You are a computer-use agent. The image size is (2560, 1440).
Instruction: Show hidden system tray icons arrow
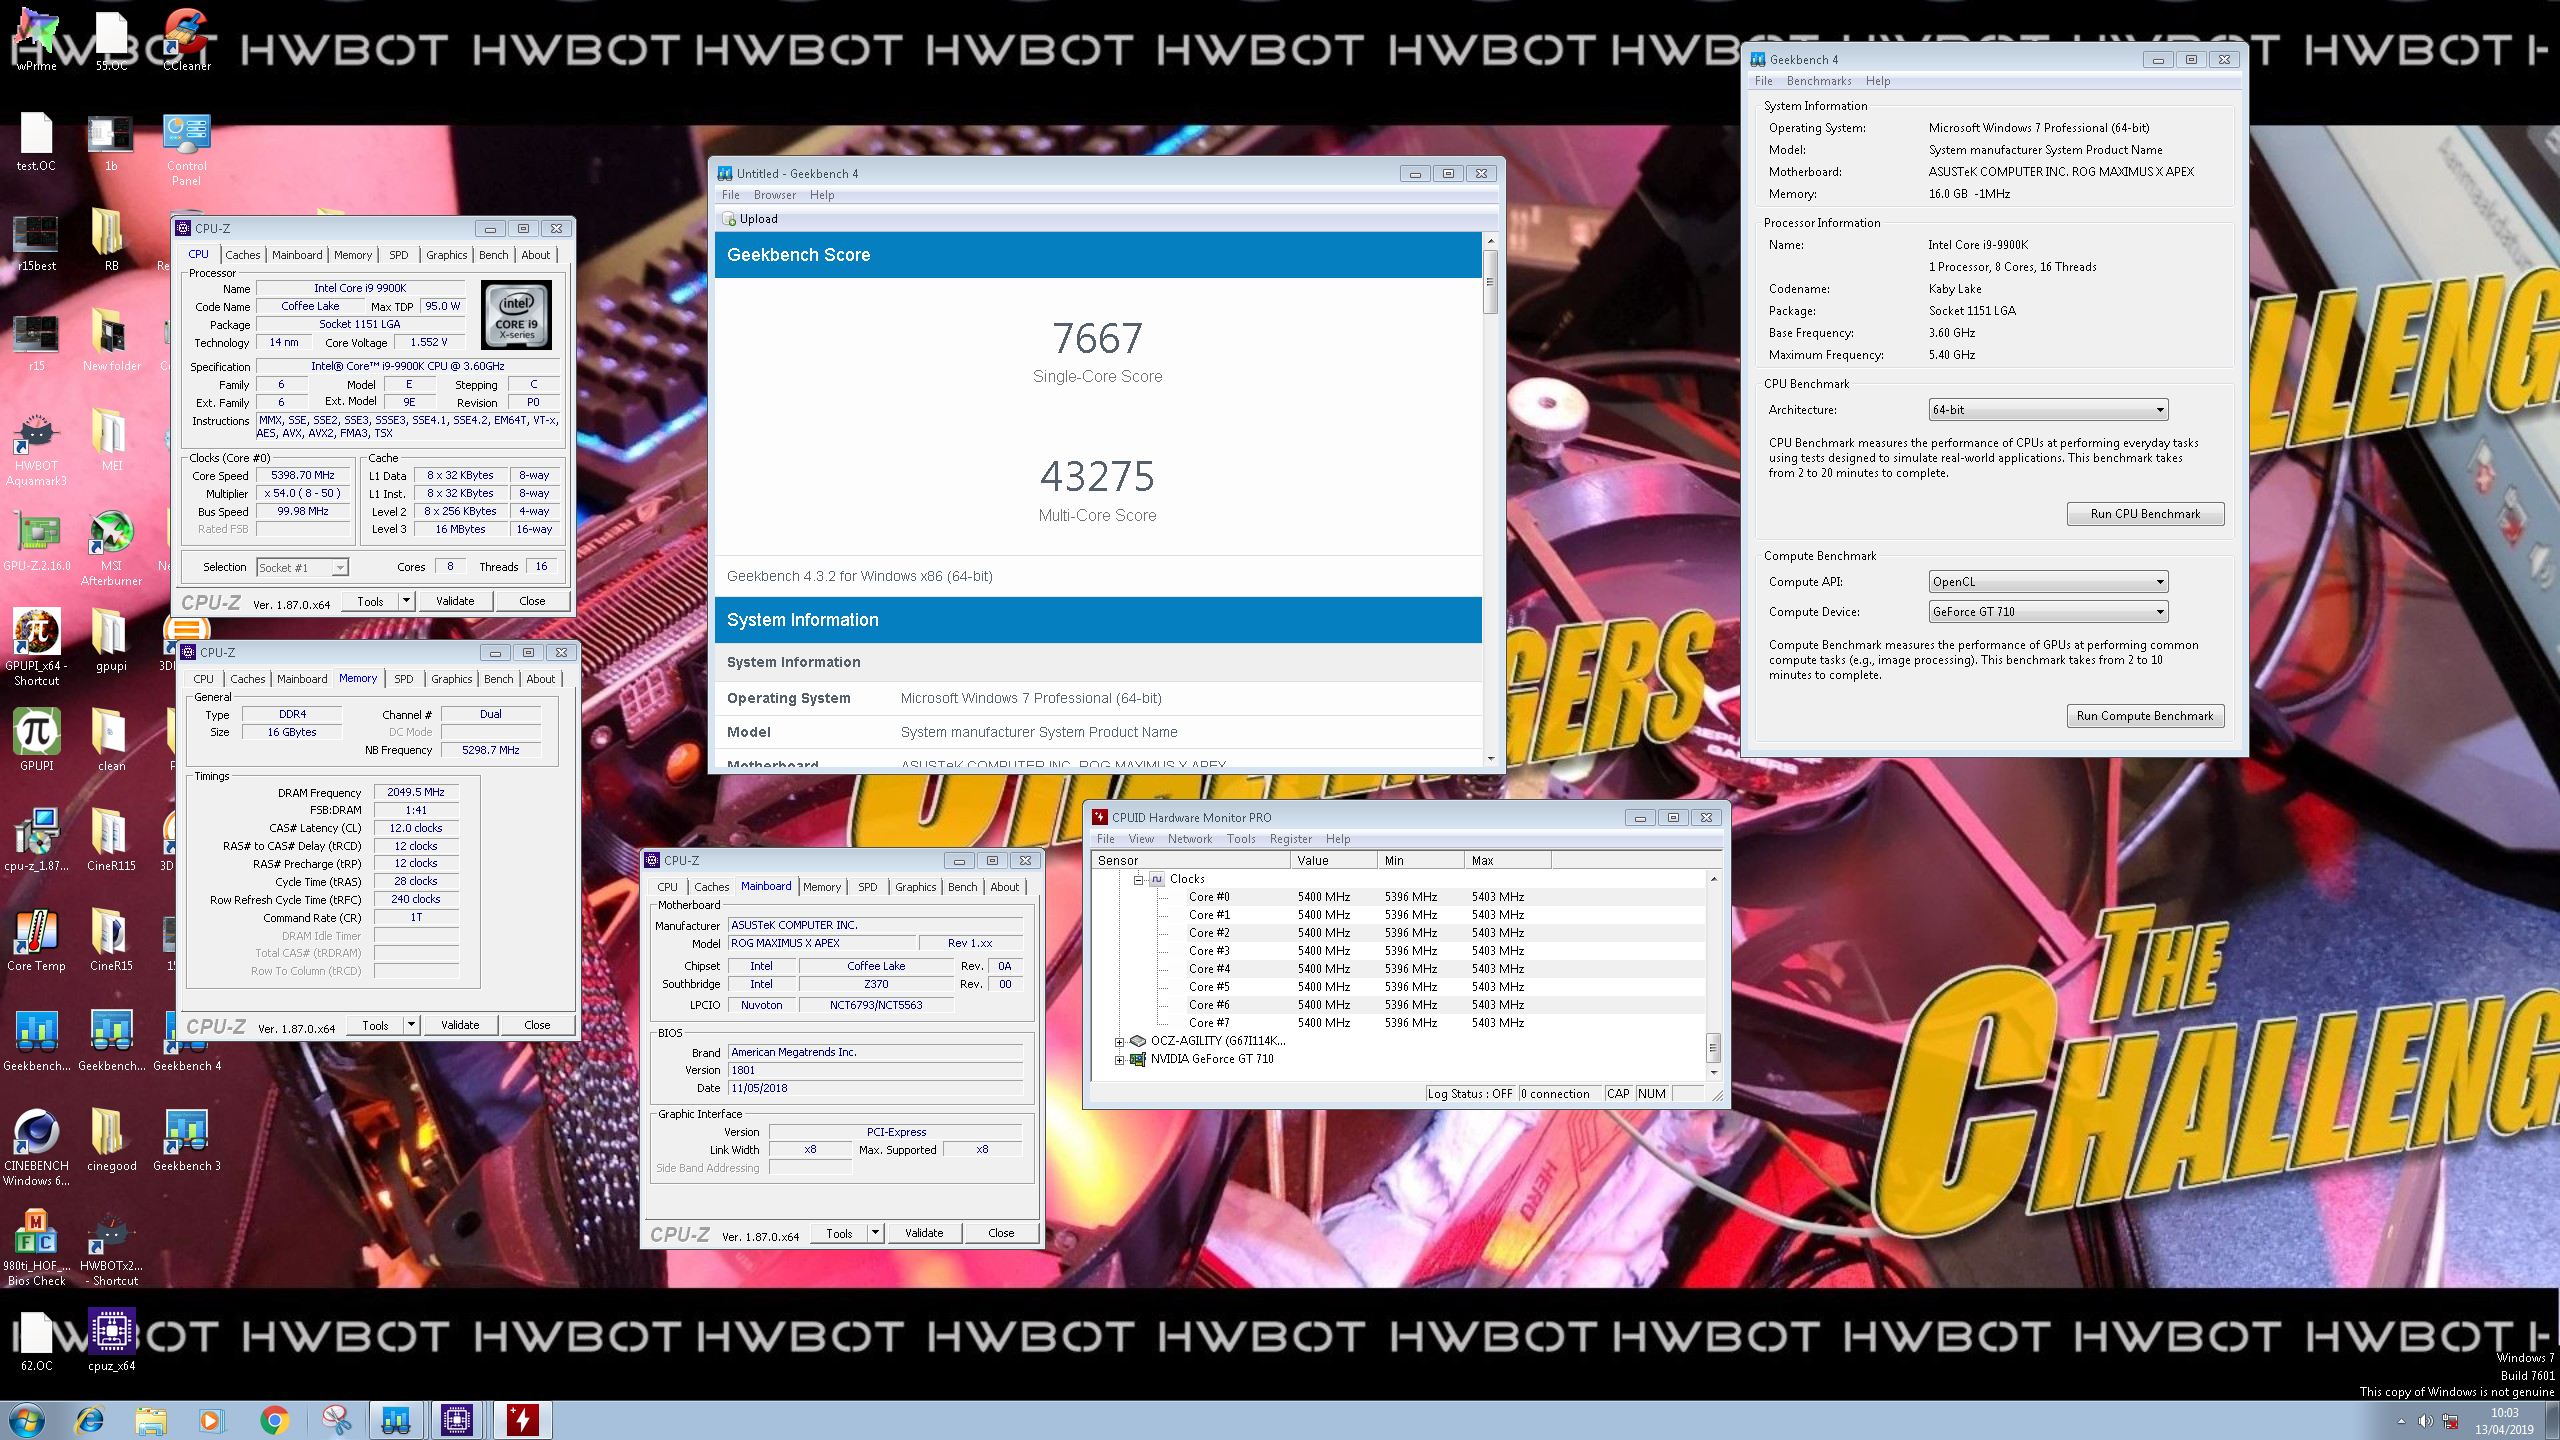2401,1421
